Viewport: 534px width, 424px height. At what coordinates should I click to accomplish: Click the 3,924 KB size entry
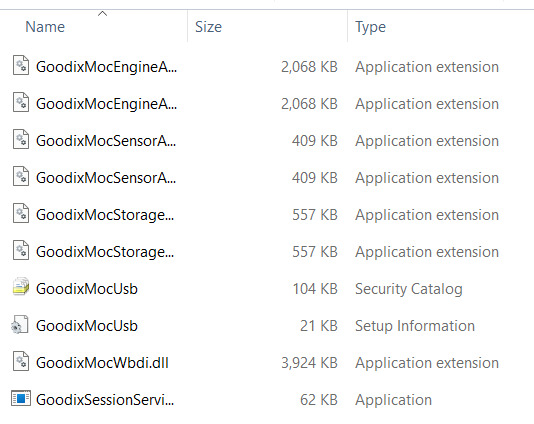pyautogui.click(x=309, y=363)
